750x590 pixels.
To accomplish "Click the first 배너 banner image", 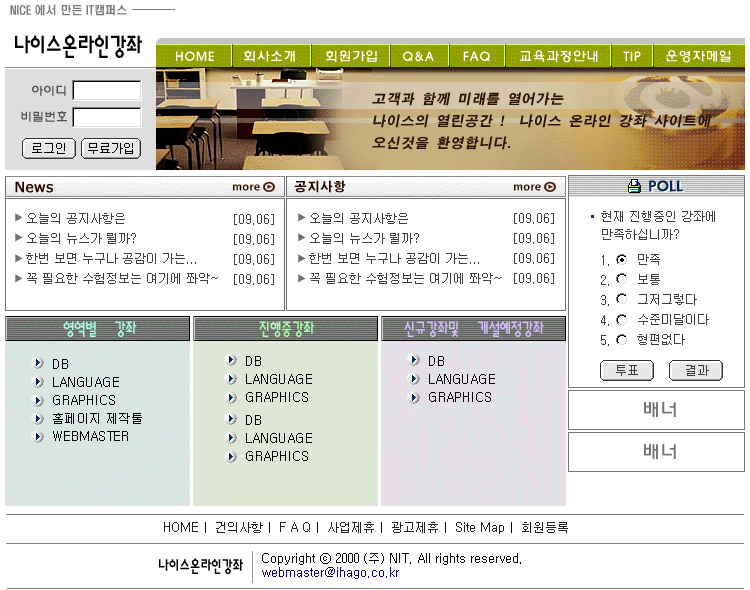I will (656, 409).
